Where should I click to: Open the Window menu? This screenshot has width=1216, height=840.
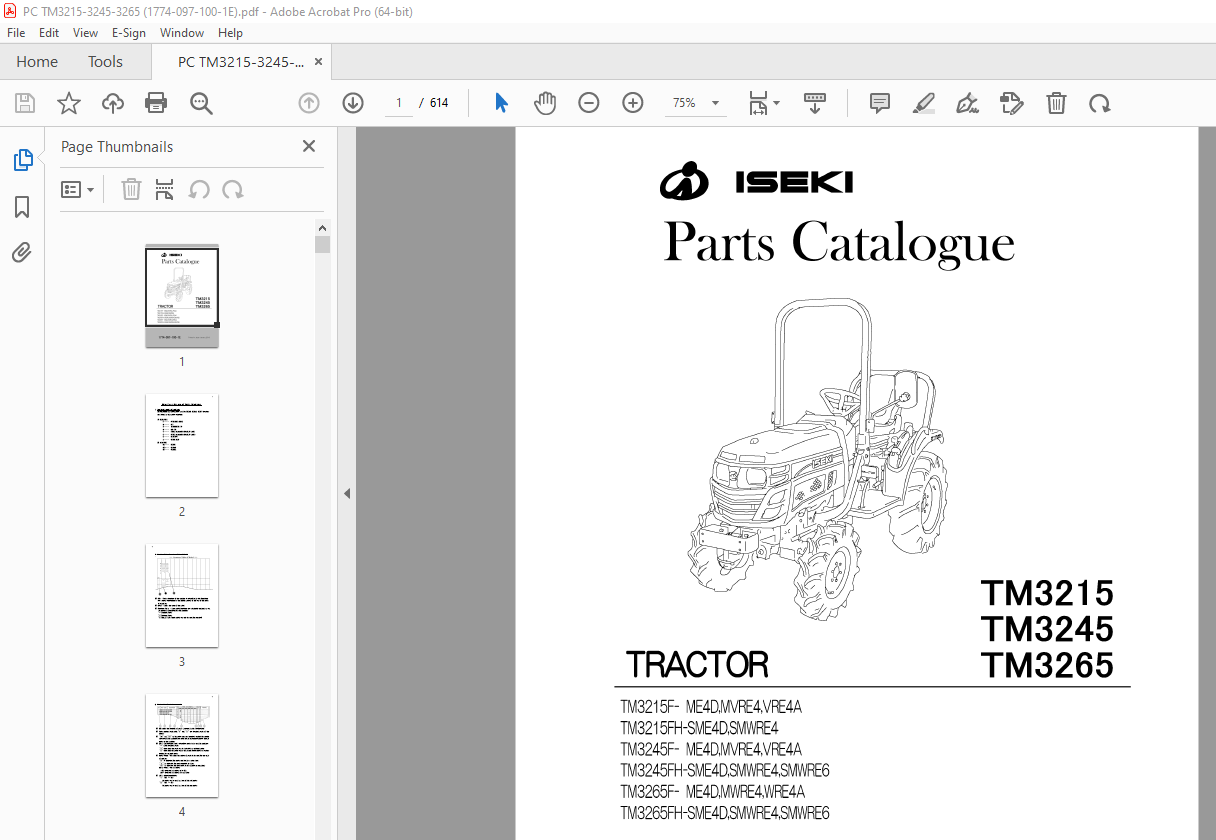pos(182,33)
